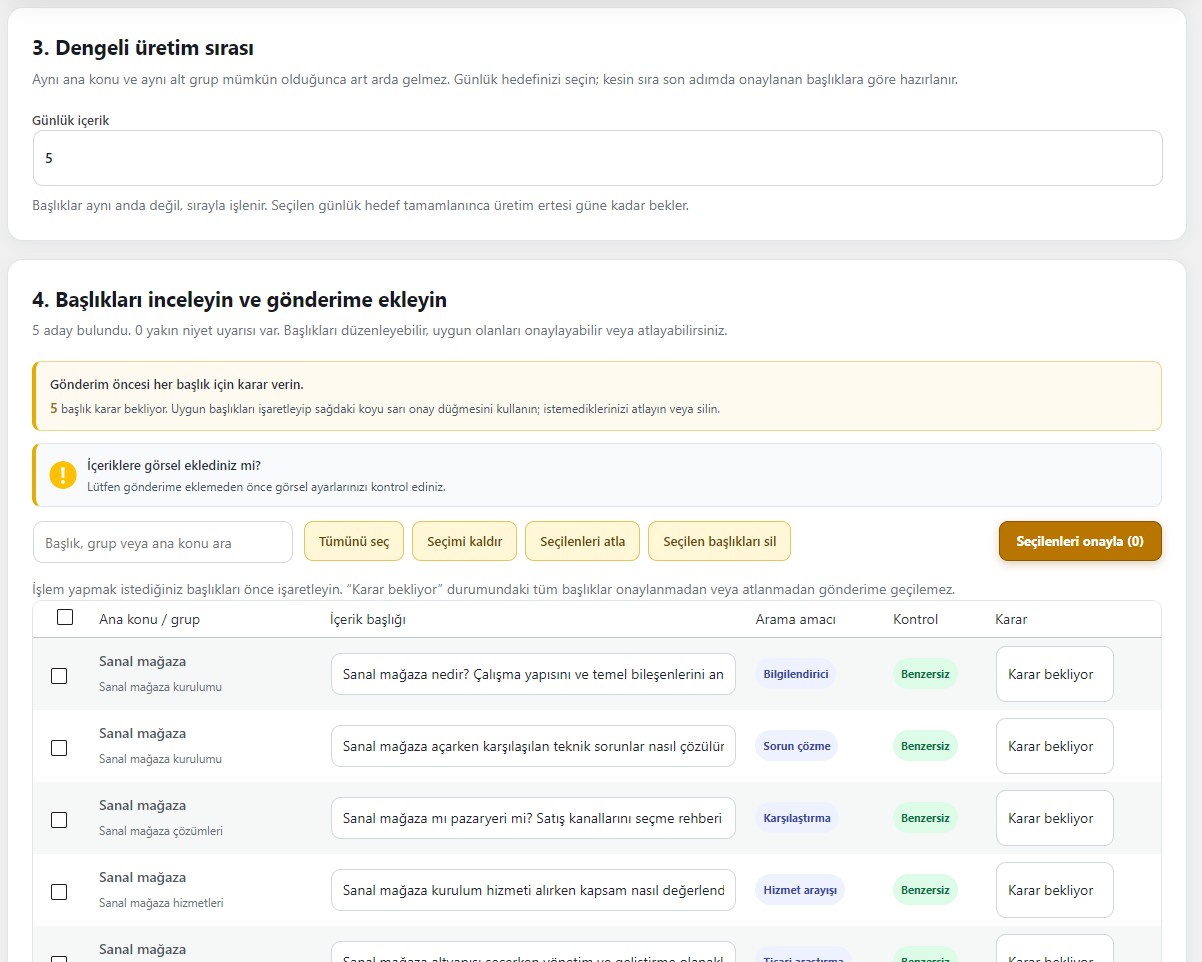This screenshot has height=962, width=1202.
Task: Open 'Karar bekliyor' dropdown in Karşılaştırma row
Action: pos(1054,818)
